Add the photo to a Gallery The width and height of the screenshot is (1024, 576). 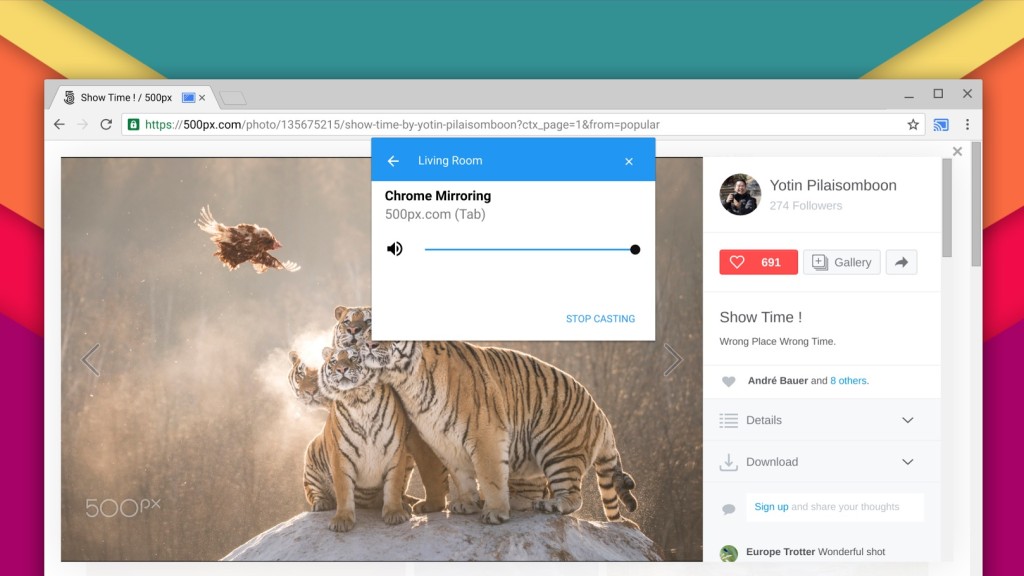coord(842,261)
